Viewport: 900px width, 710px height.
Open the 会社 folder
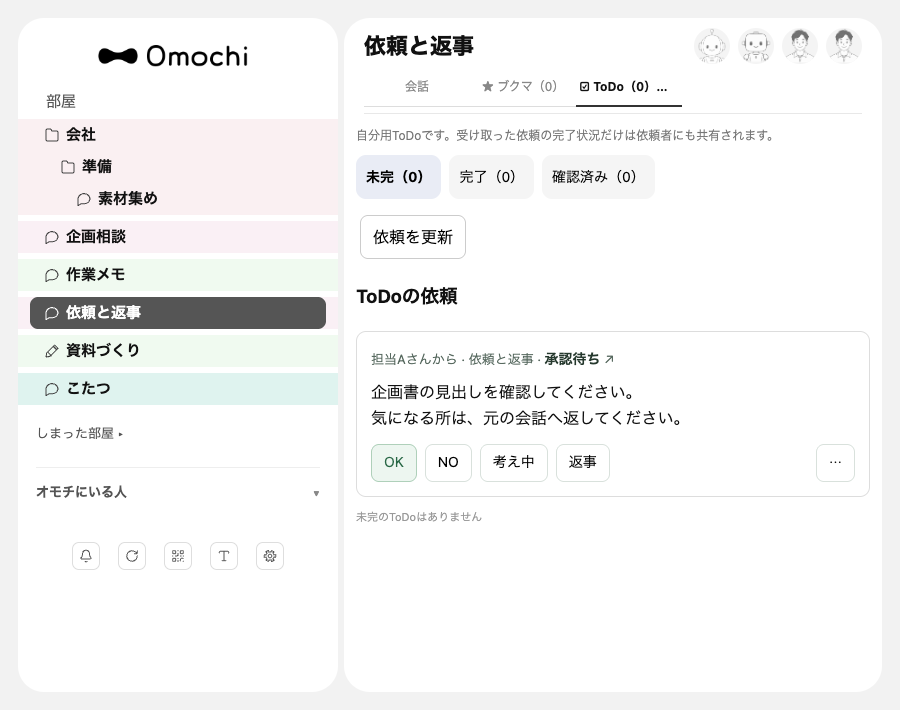point(178,135)
